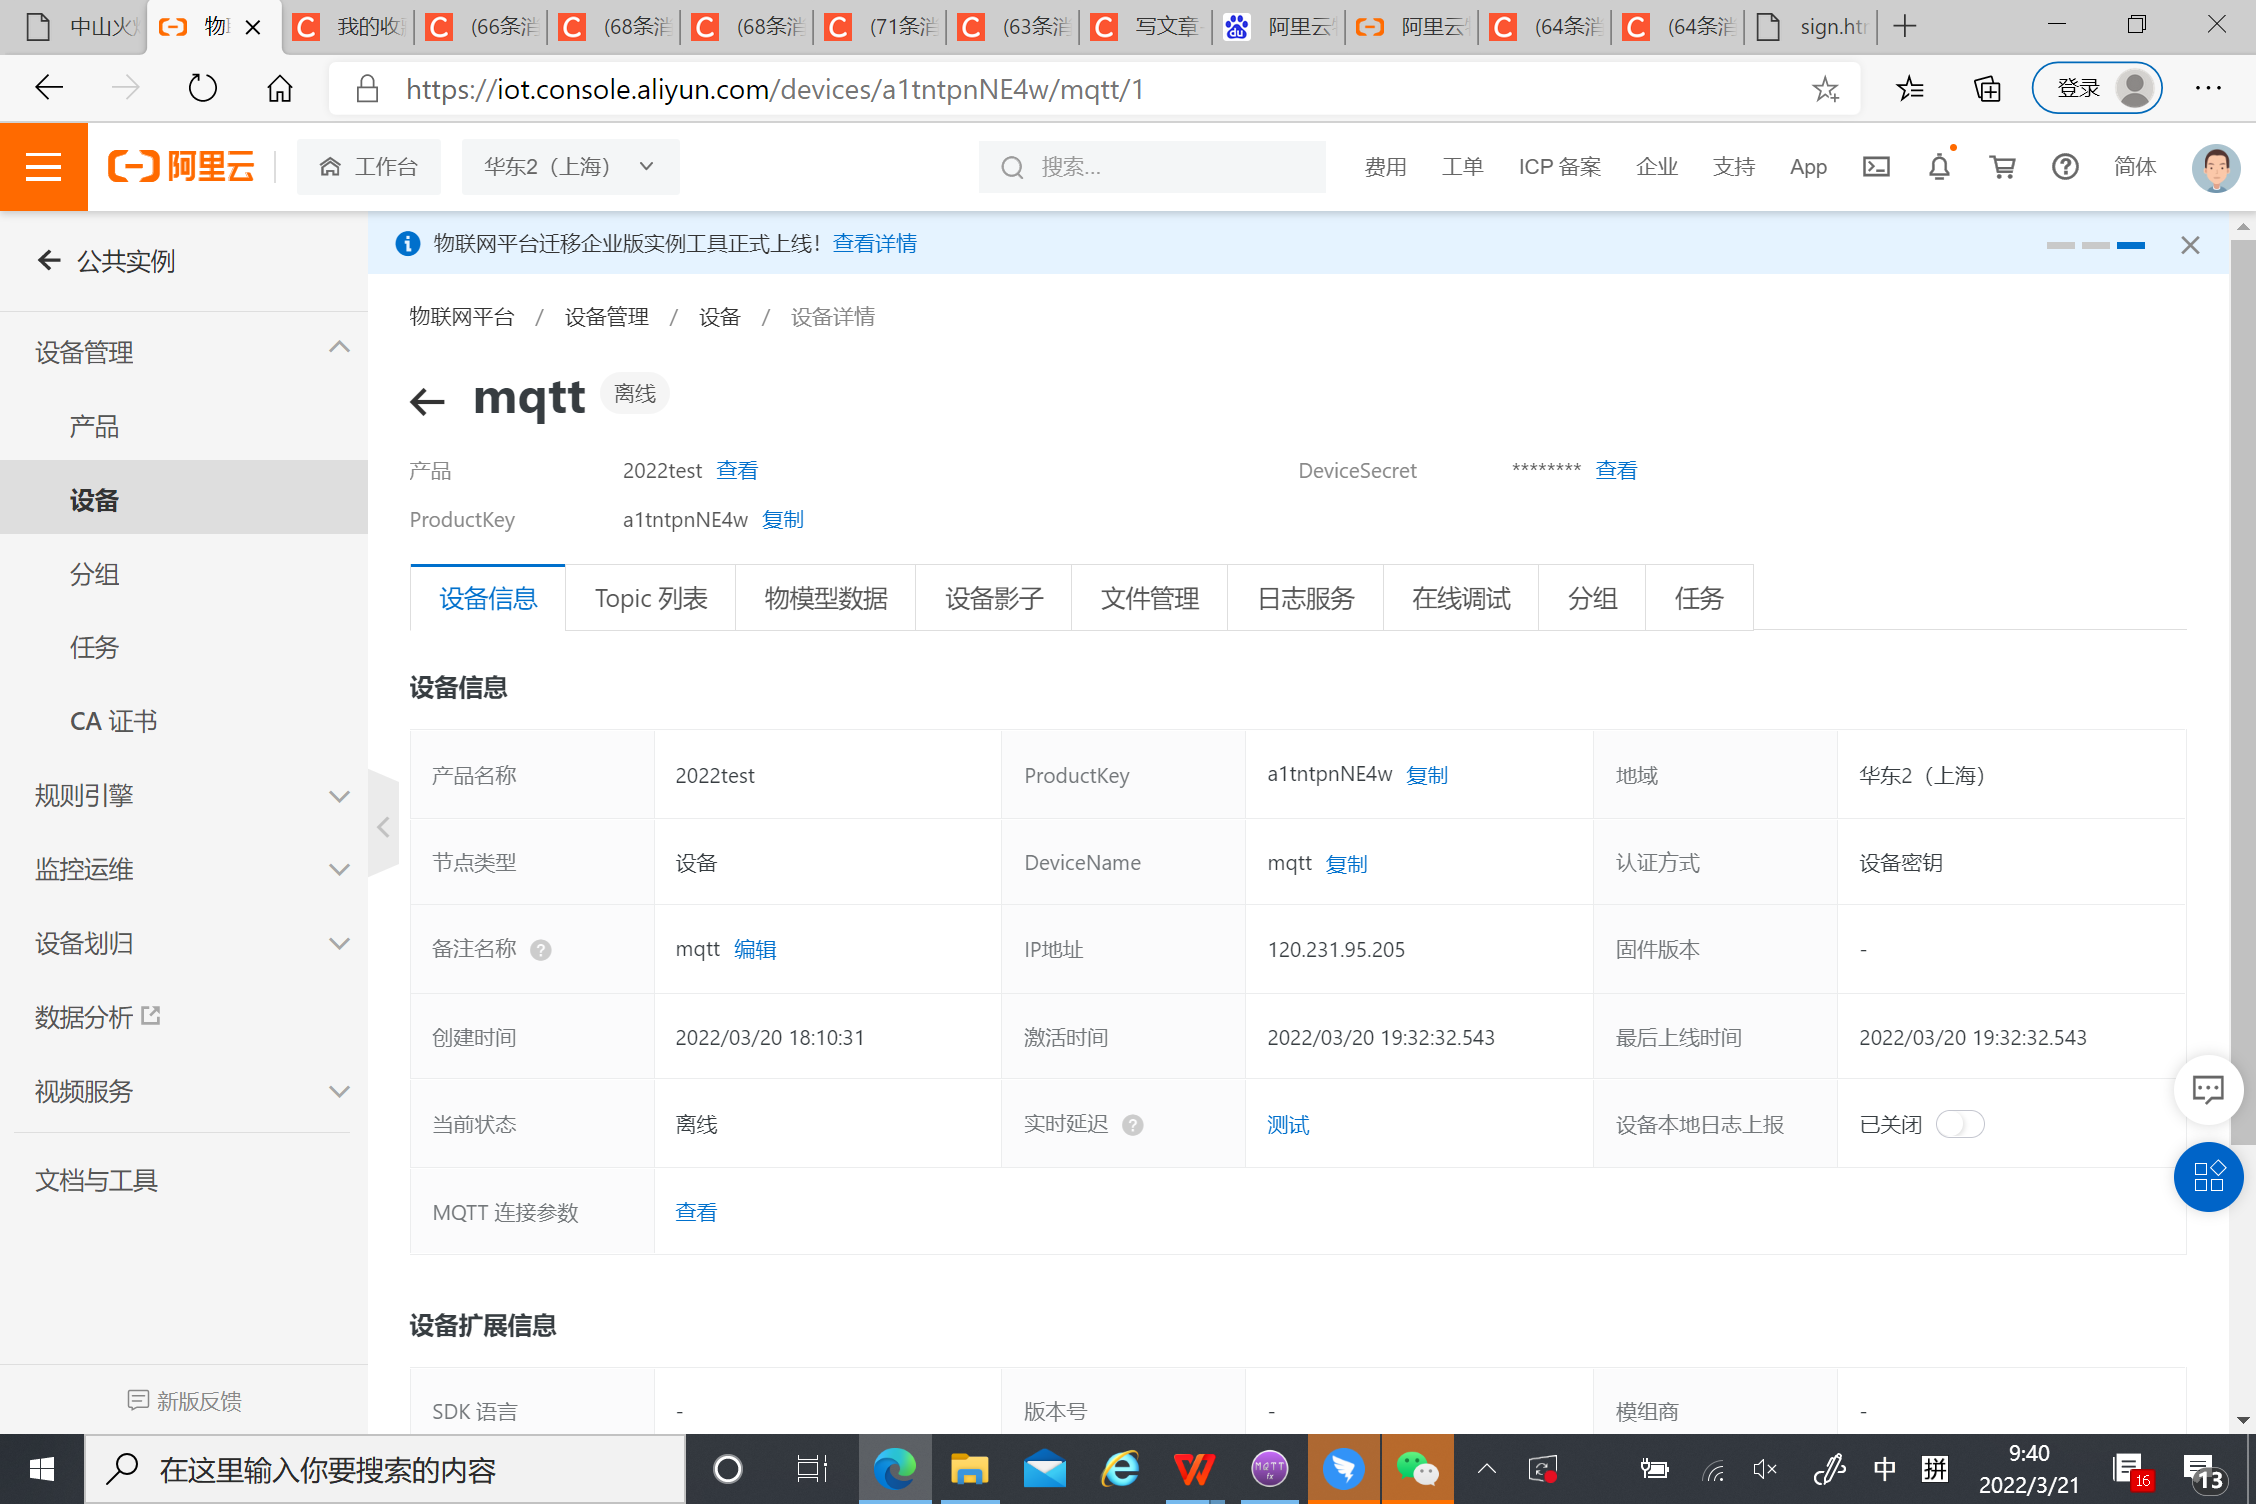Open the notifications bell

coord(1939,167)
